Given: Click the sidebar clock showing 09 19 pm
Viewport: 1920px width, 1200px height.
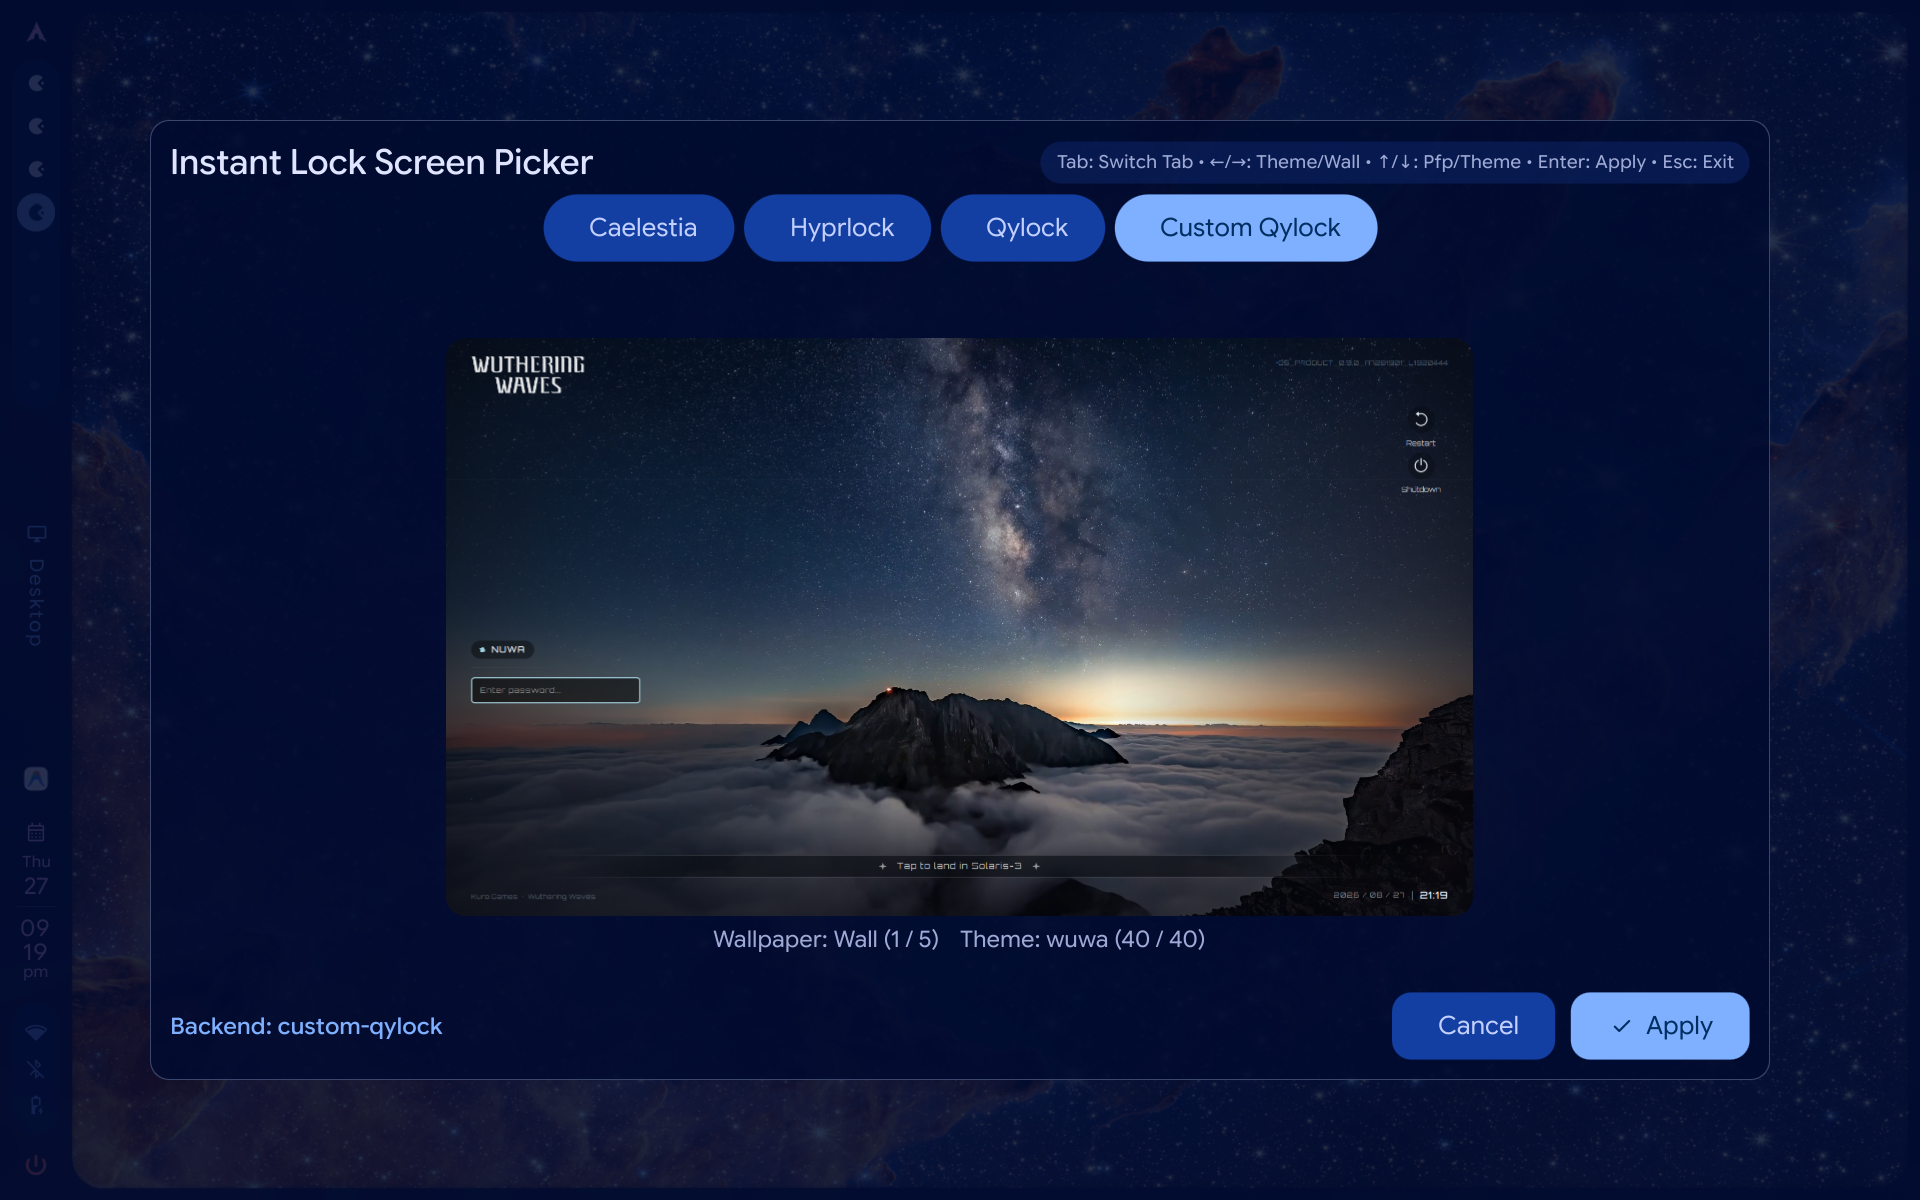Looking at the screenshot, I should pyautogui.click(x=36, y=950).
